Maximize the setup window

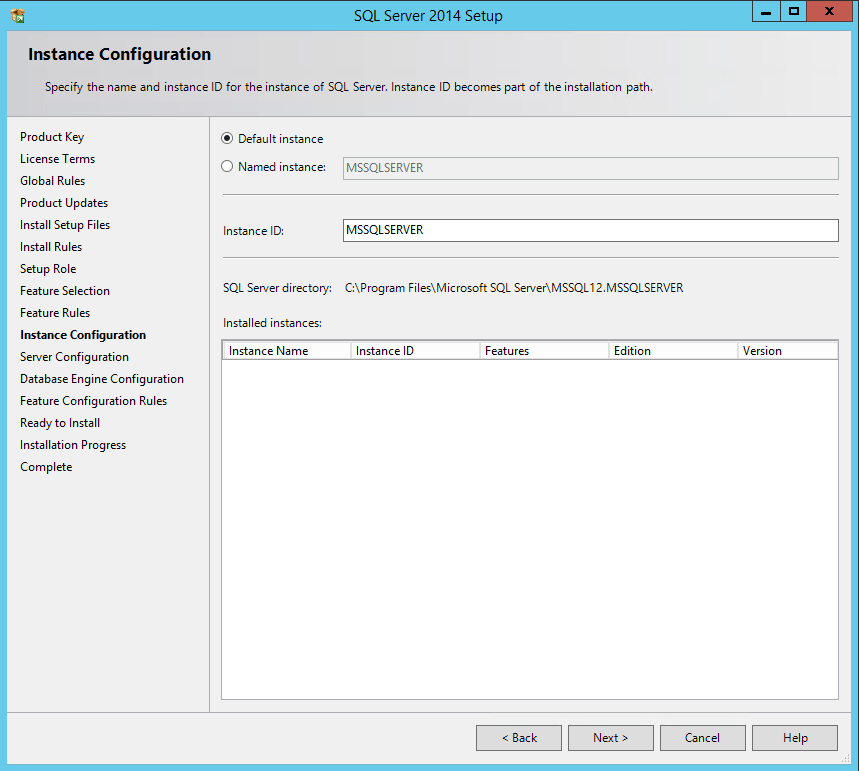[x=794, y=12]
